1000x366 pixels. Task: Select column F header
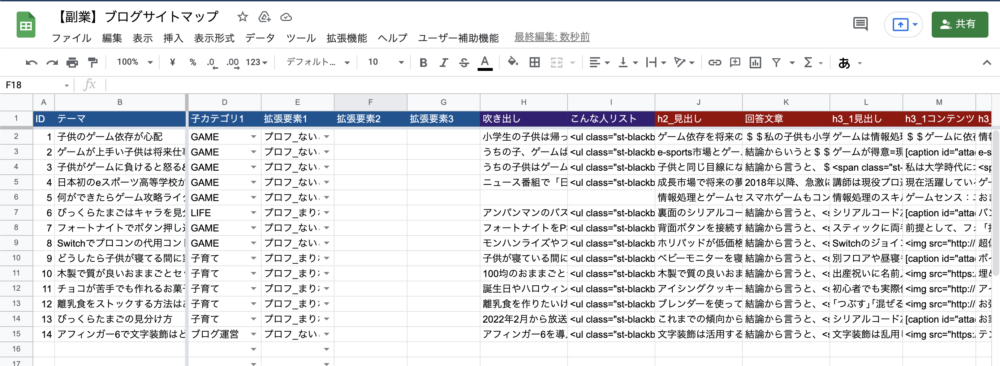pyautogui.click(x=371, y=102)
